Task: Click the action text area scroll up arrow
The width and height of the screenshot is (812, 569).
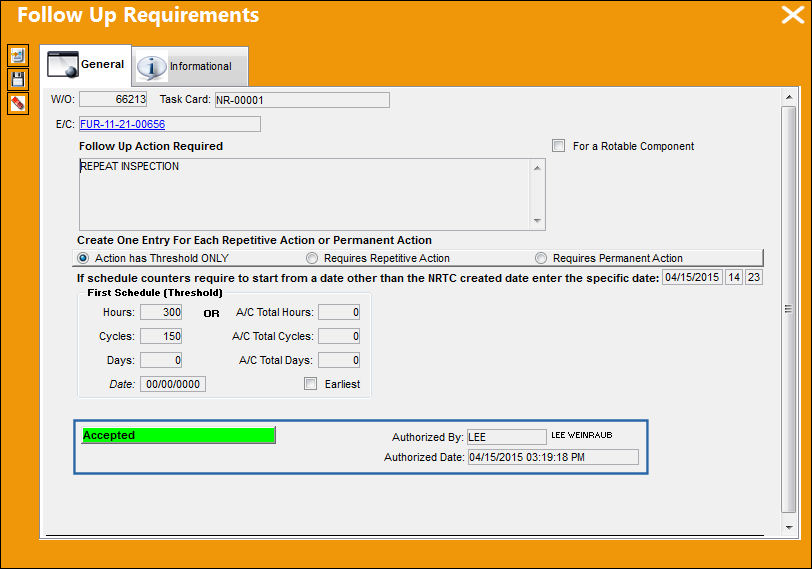Action: (x=537, y=168)
